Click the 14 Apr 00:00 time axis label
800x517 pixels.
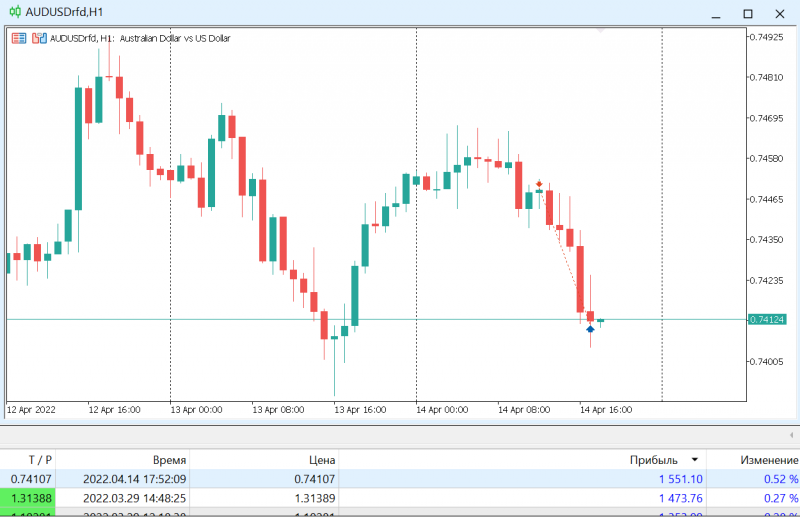442,409
